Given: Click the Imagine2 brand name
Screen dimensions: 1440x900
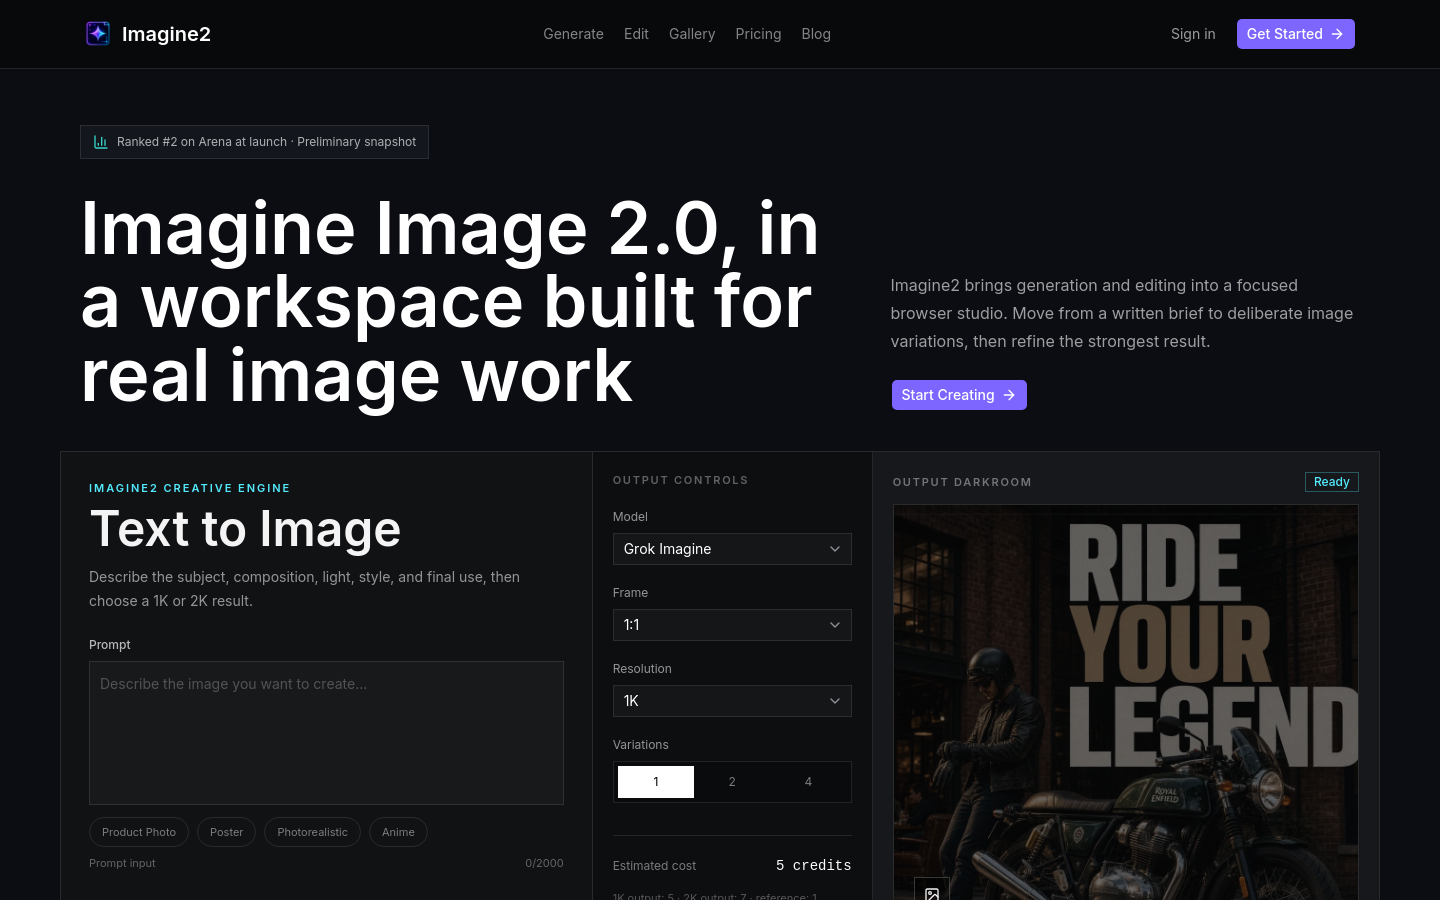Looking at the screenshot, I should click(166, 34).
